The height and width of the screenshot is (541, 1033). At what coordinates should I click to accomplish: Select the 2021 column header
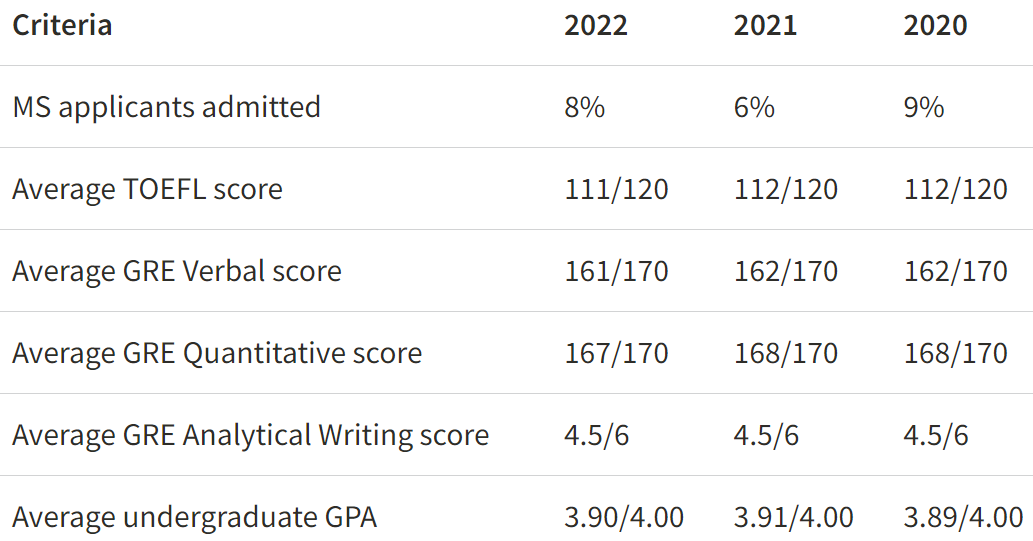765,25
